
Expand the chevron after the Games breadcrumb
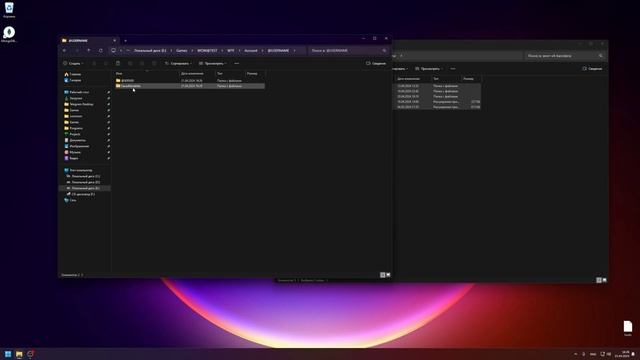[x=192, y=51]
